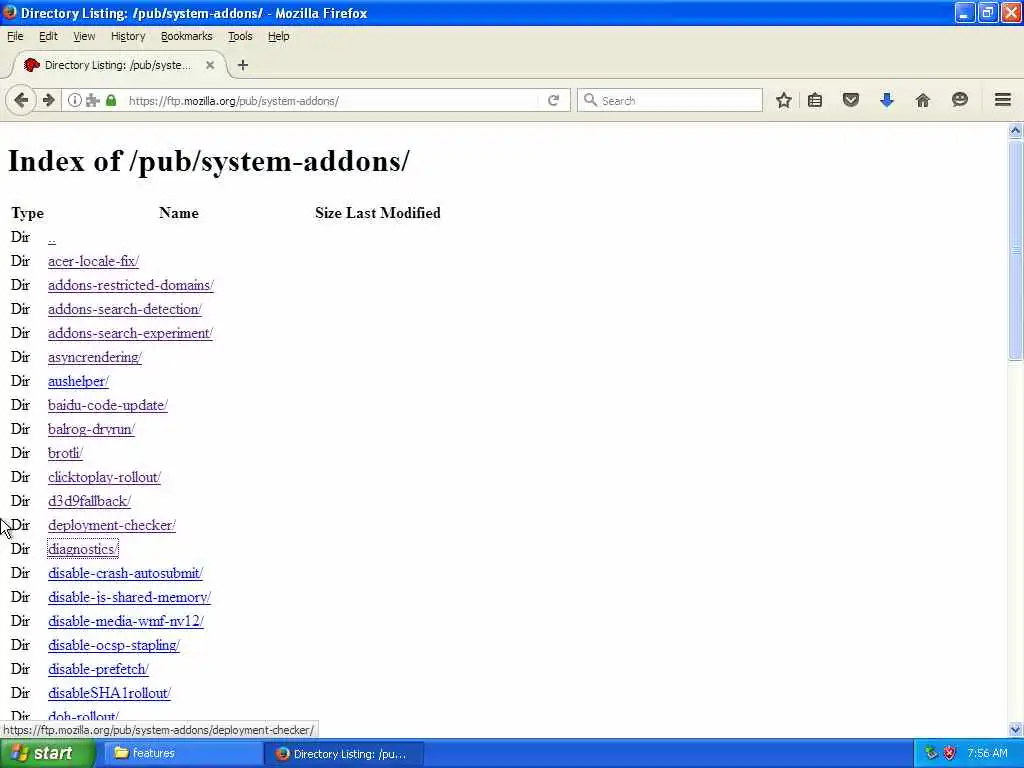Open the History menu

pyautogui.click(x=128, y=37)
